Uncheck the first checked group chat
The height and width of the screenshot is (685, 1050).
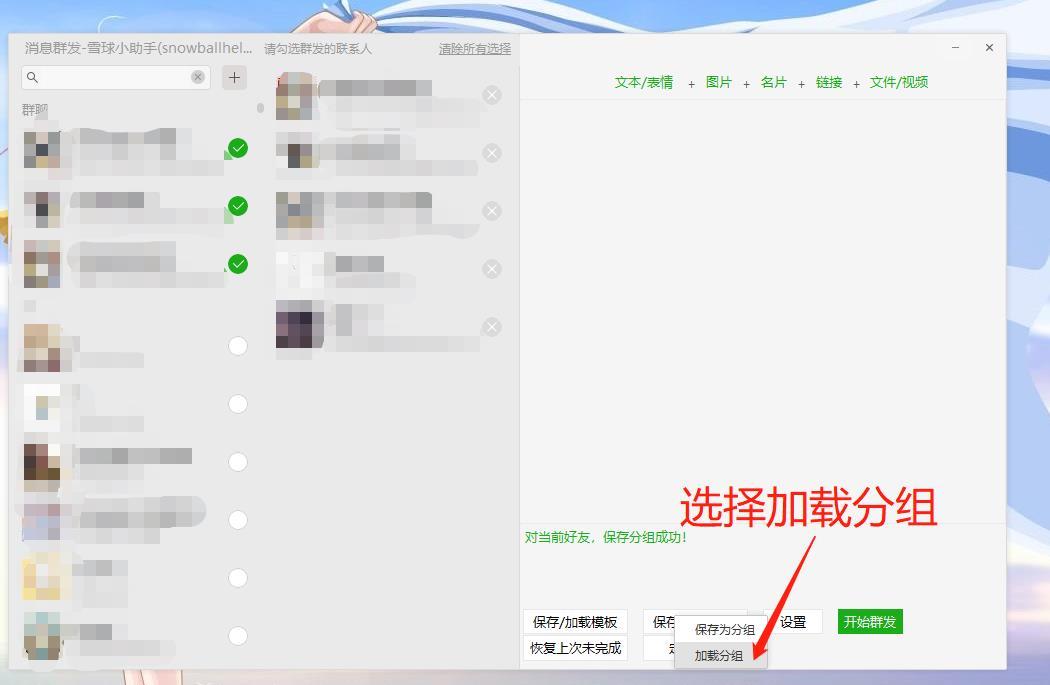(238, 148)
